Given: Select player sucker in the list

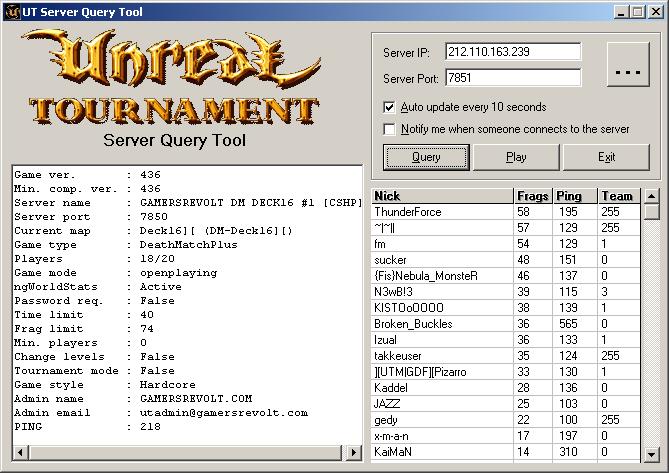Looking at the screenshot, I should point(506,260).
